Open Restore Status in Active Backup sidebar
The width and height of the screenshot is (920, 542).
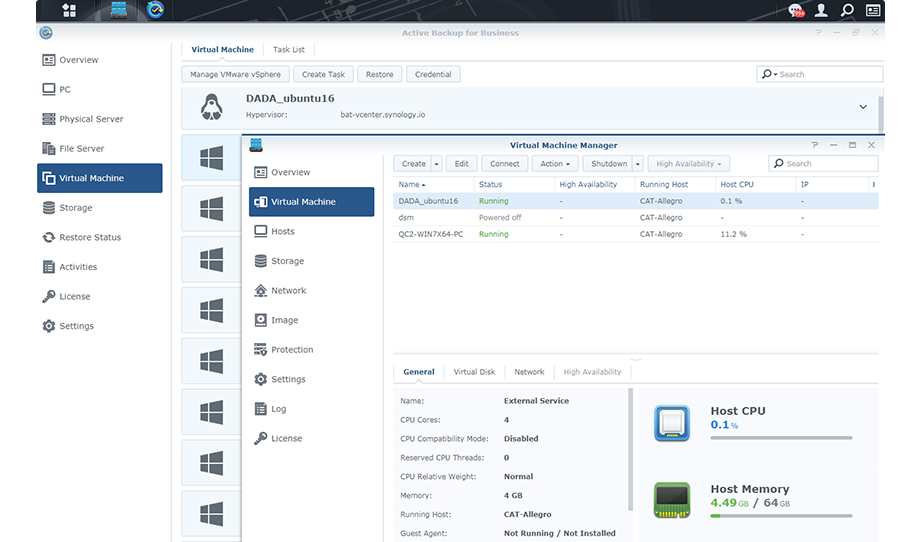89,238
